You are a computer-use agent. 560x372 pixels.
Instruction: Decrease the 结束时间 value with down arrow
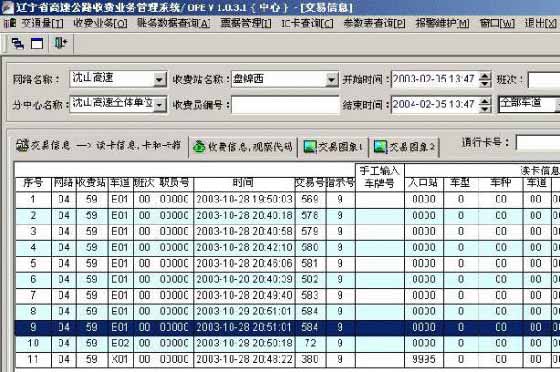tap(485, 109)
